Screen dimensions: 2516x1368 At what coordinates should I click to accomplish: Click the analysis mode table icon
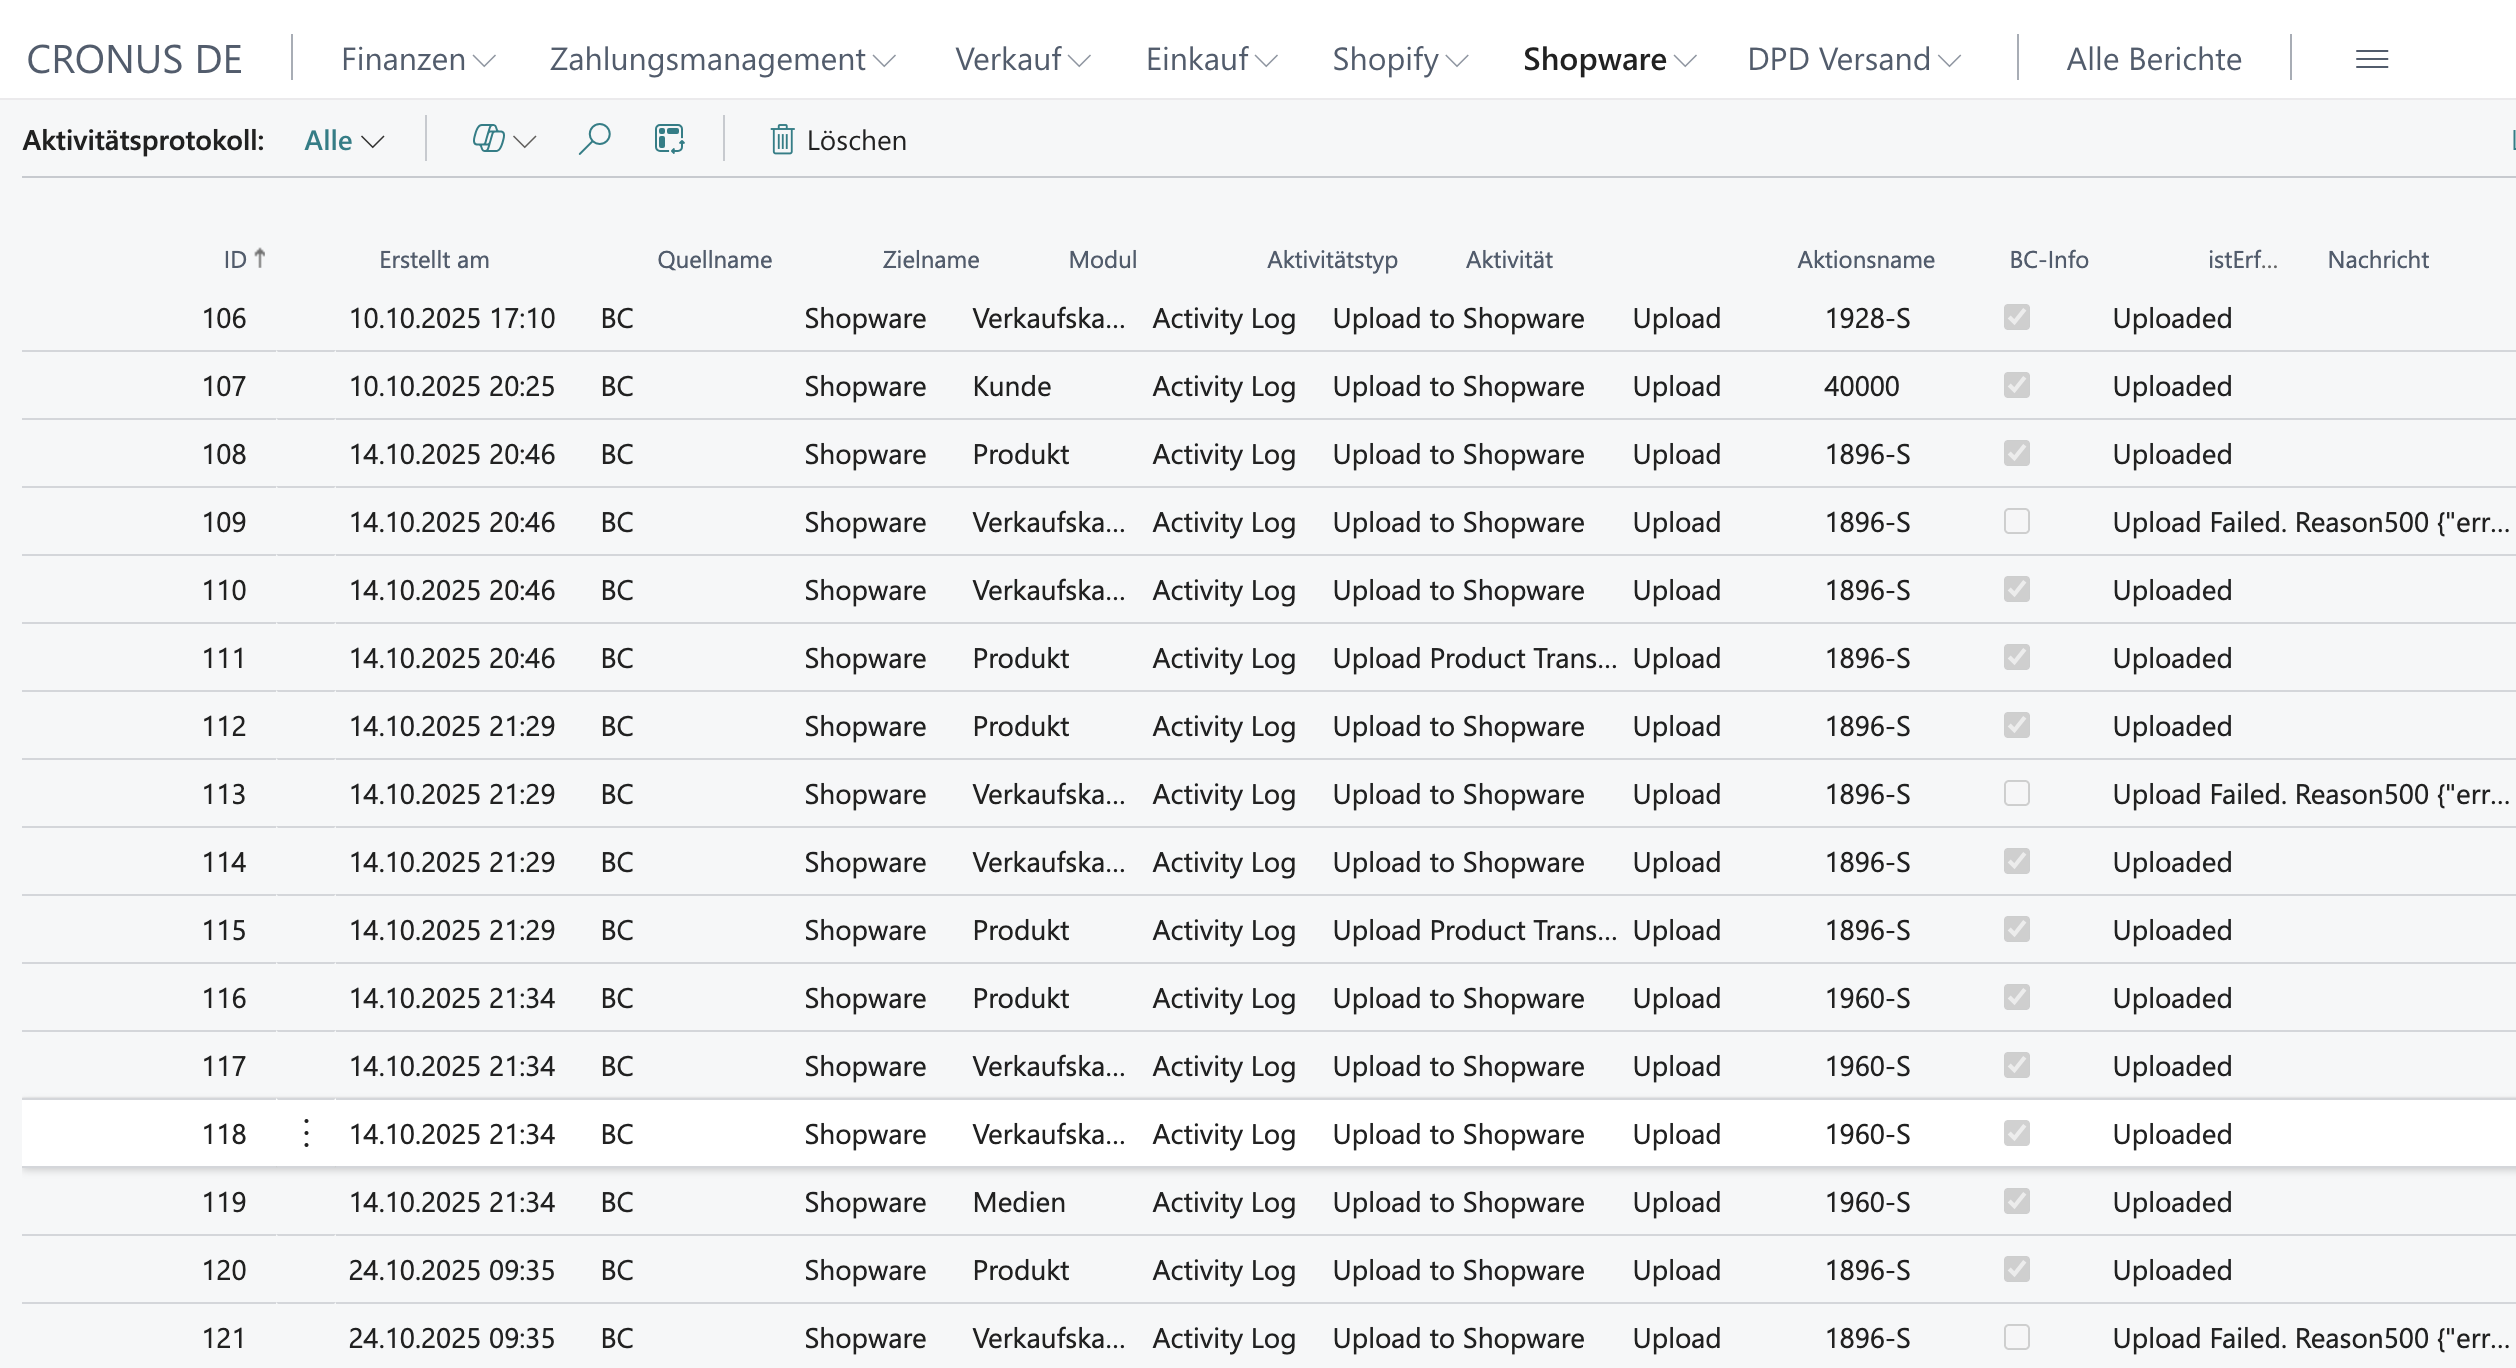[669, 139]
